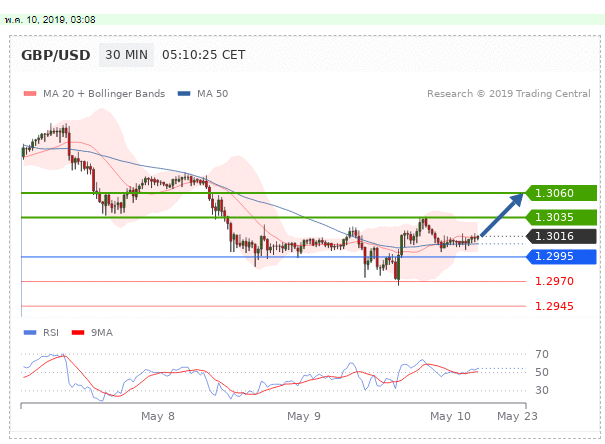Click the 1.2970 support level label
The image size is (605, 444).
pos(554,281)
